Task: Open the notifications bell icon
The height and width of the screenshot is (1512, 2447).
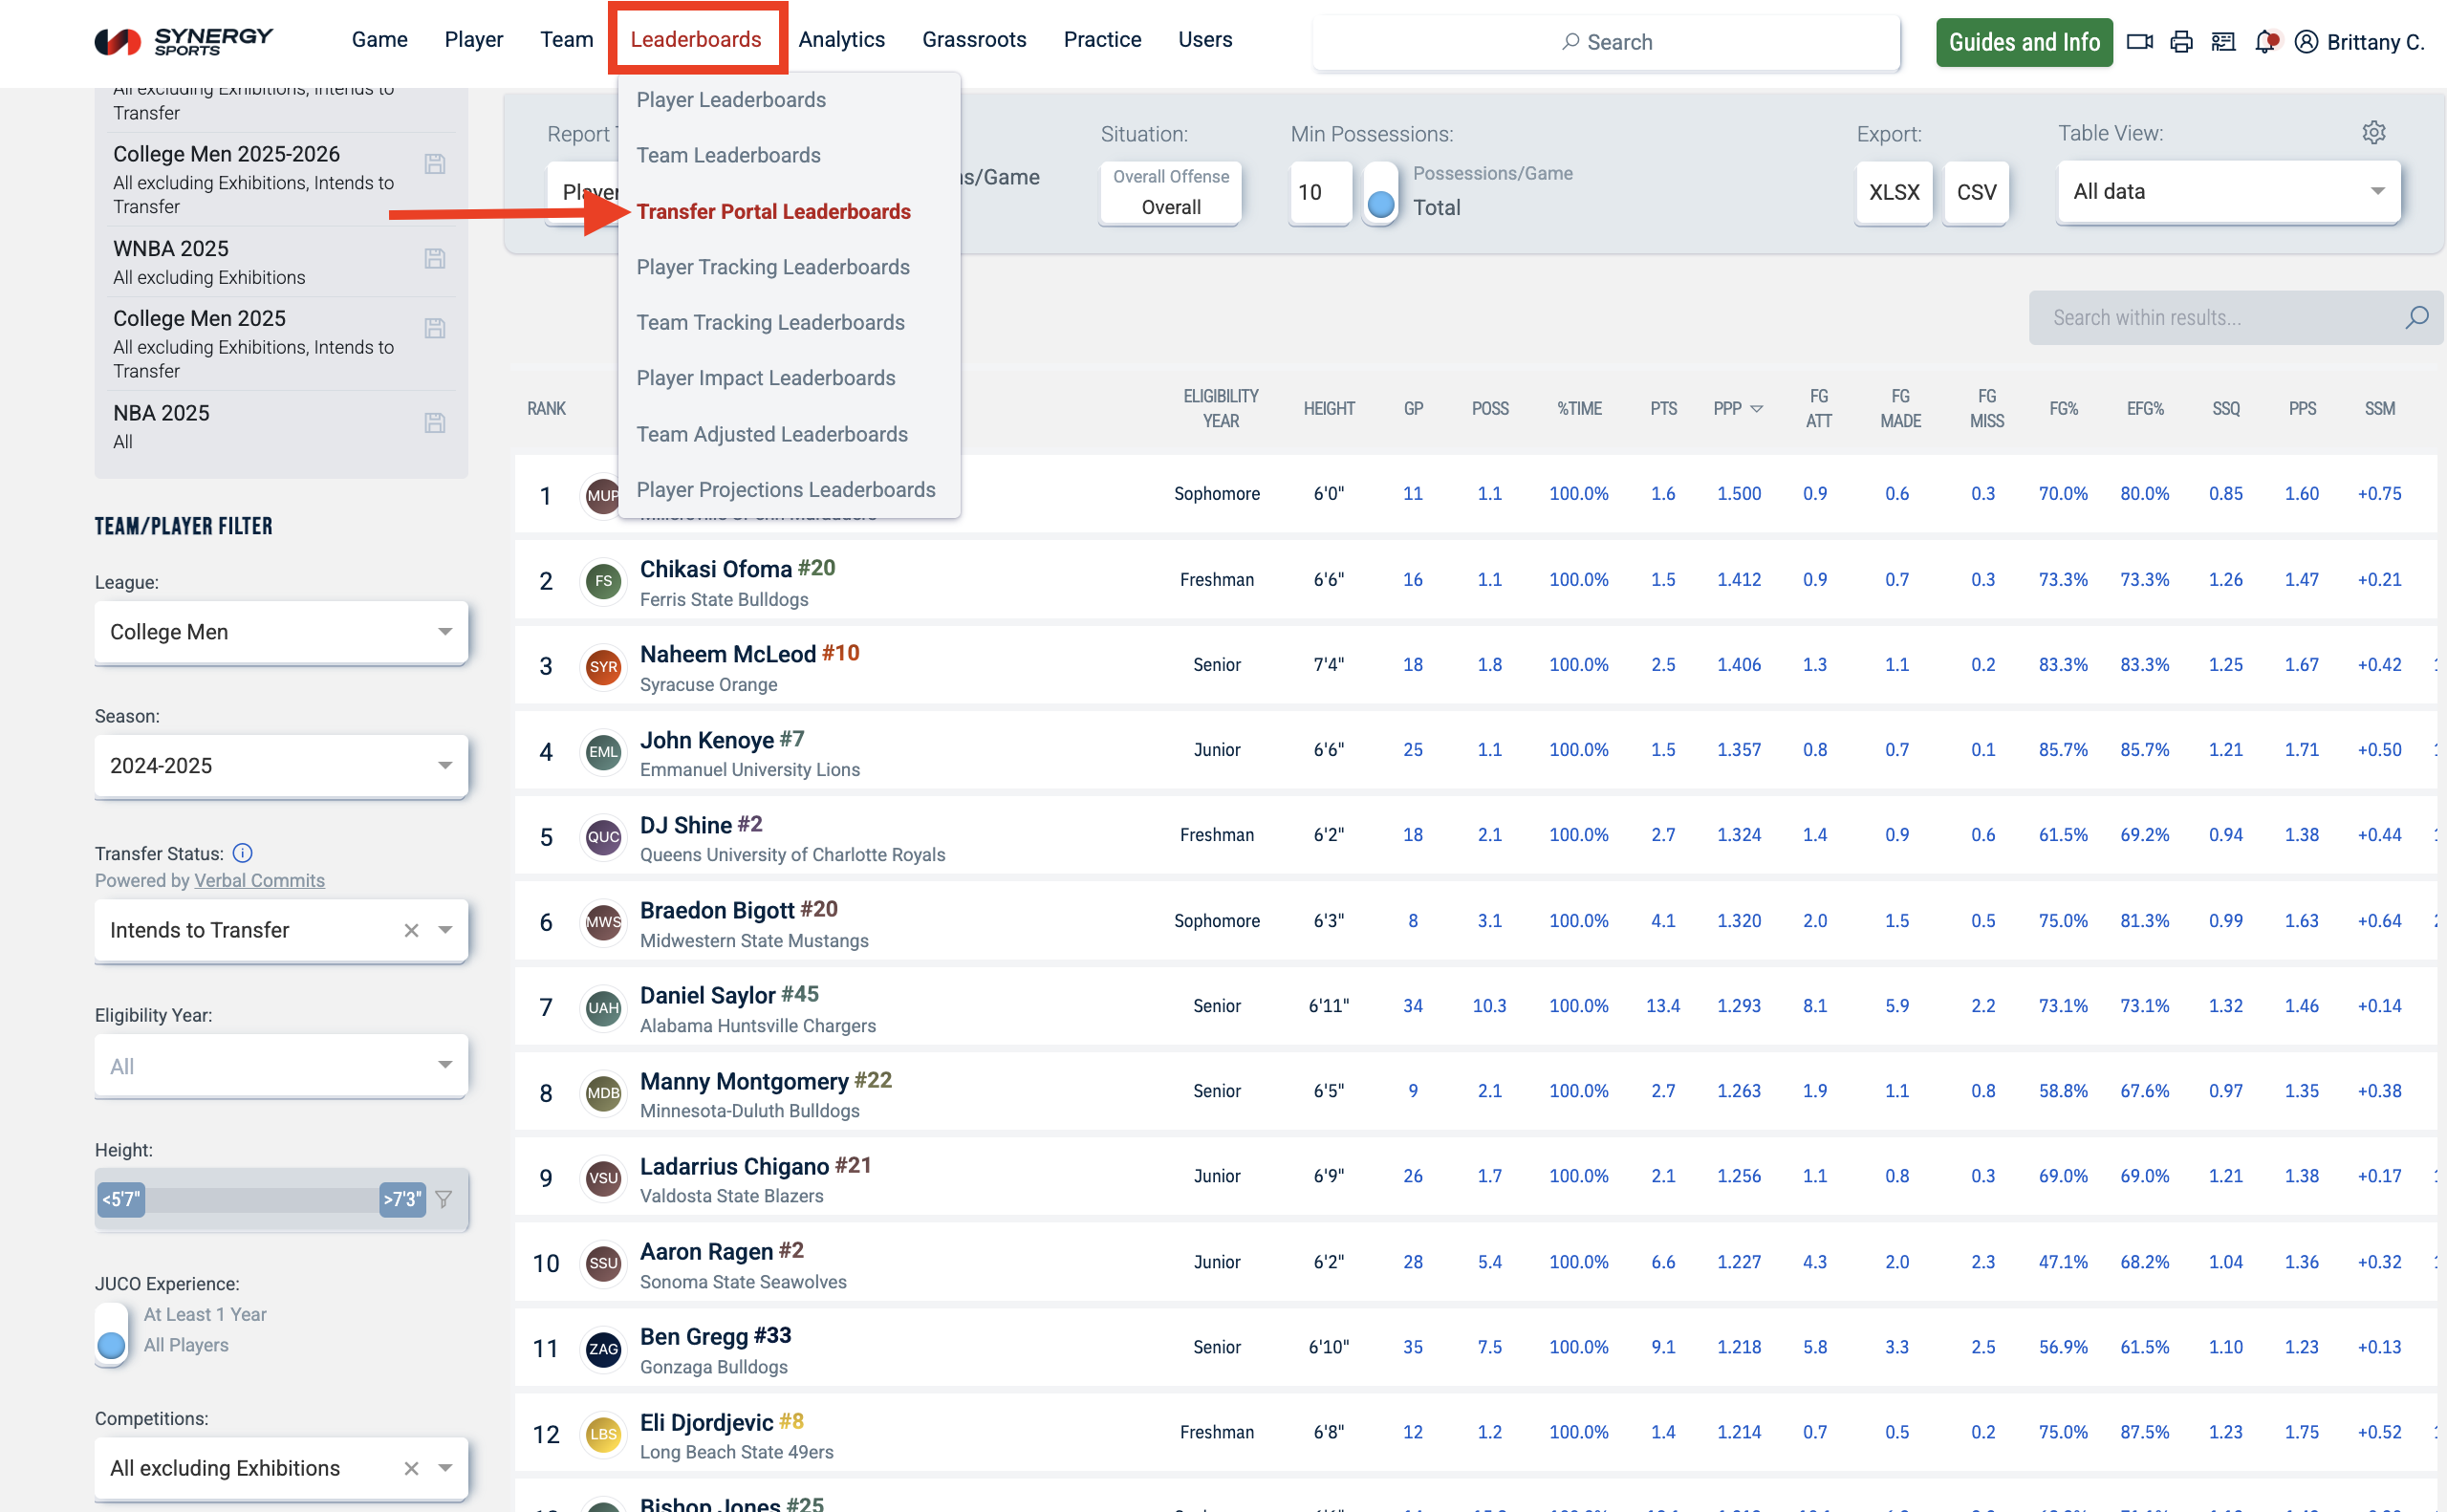Action: click(x=2264, y=42)
